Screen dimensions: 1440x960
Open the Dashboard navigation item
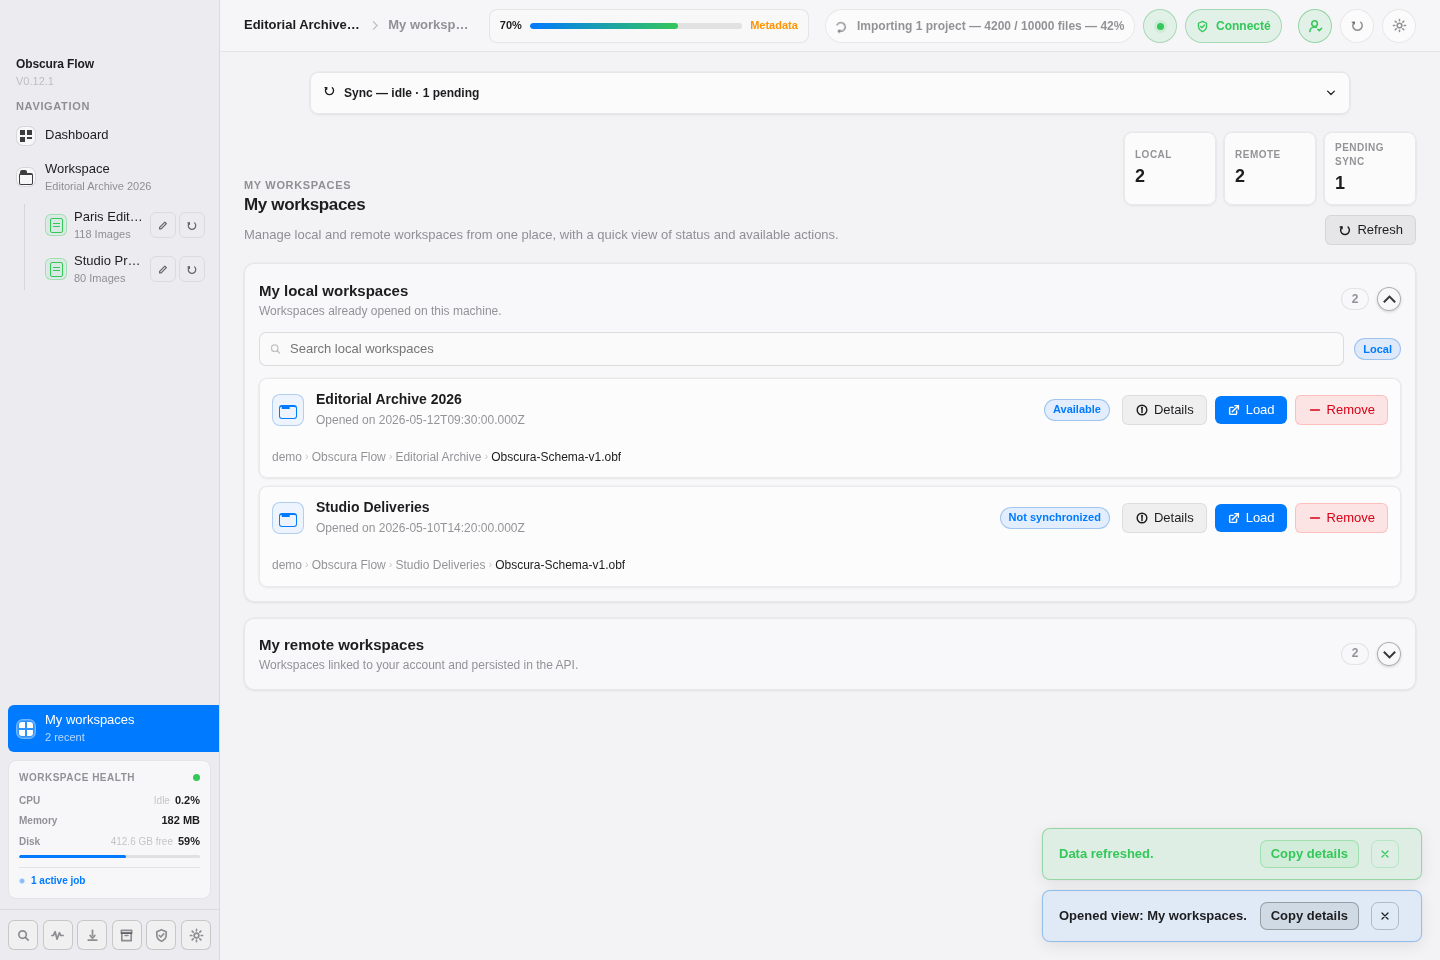[x=110, y=135]
